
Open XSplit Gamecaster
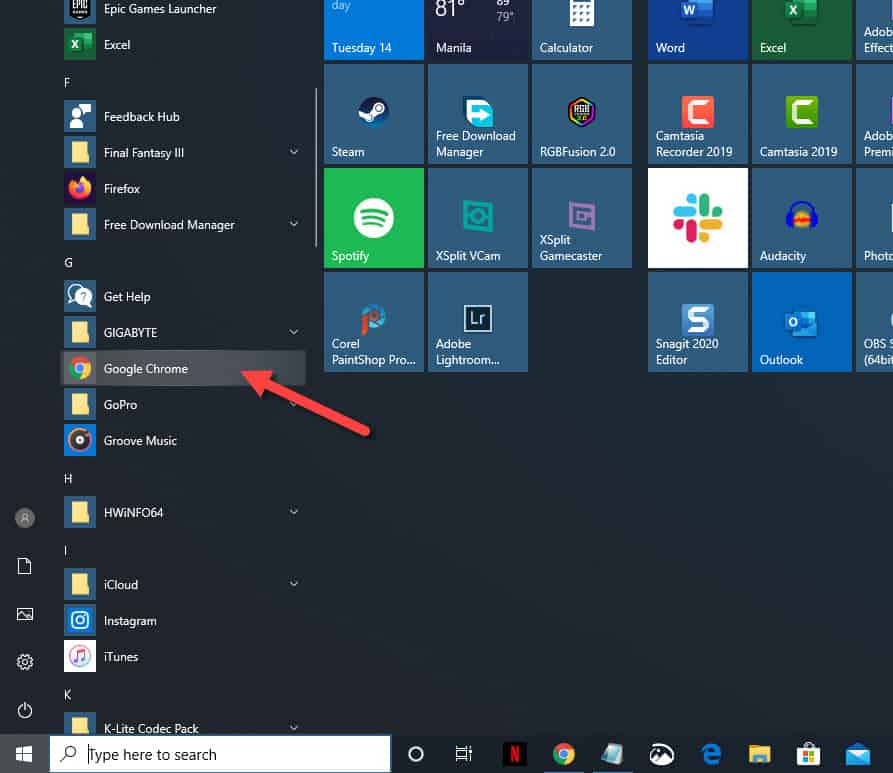(581, 217)
